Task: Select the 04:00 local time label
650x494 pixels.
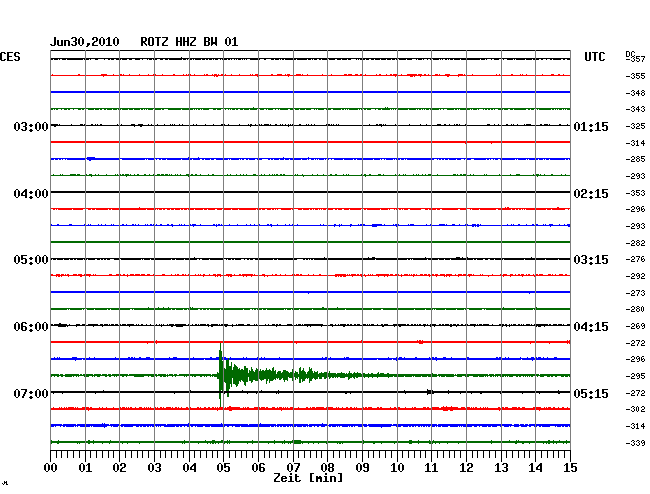Action: pyautogui.click(x=31, y=194)
